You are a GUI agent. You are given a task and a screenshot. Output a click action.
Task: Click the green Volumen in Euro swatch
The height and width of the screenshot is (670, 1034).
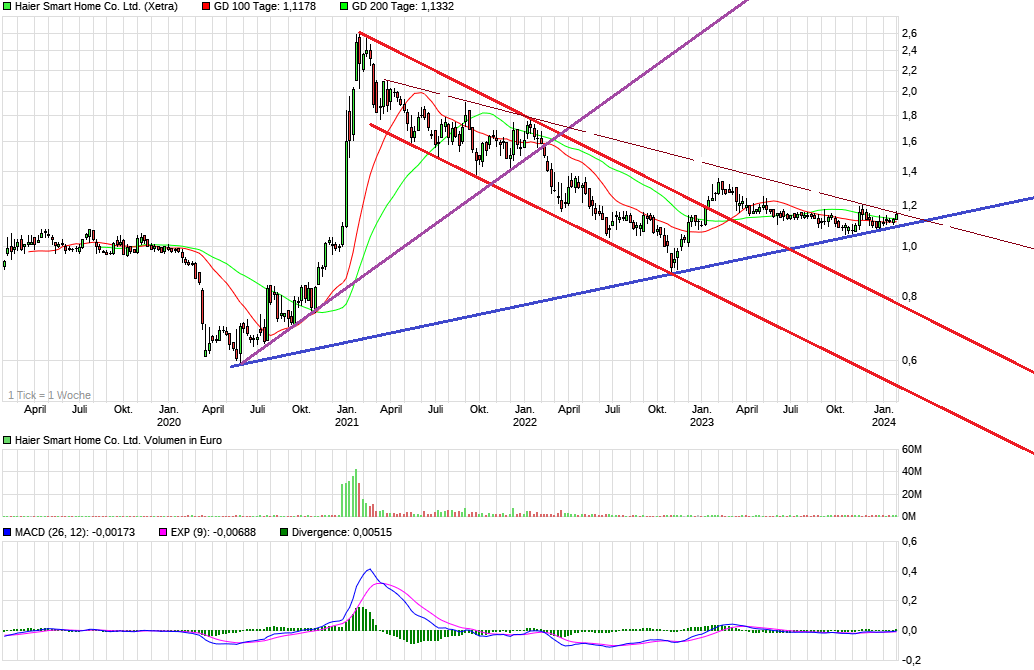[7, 441]
